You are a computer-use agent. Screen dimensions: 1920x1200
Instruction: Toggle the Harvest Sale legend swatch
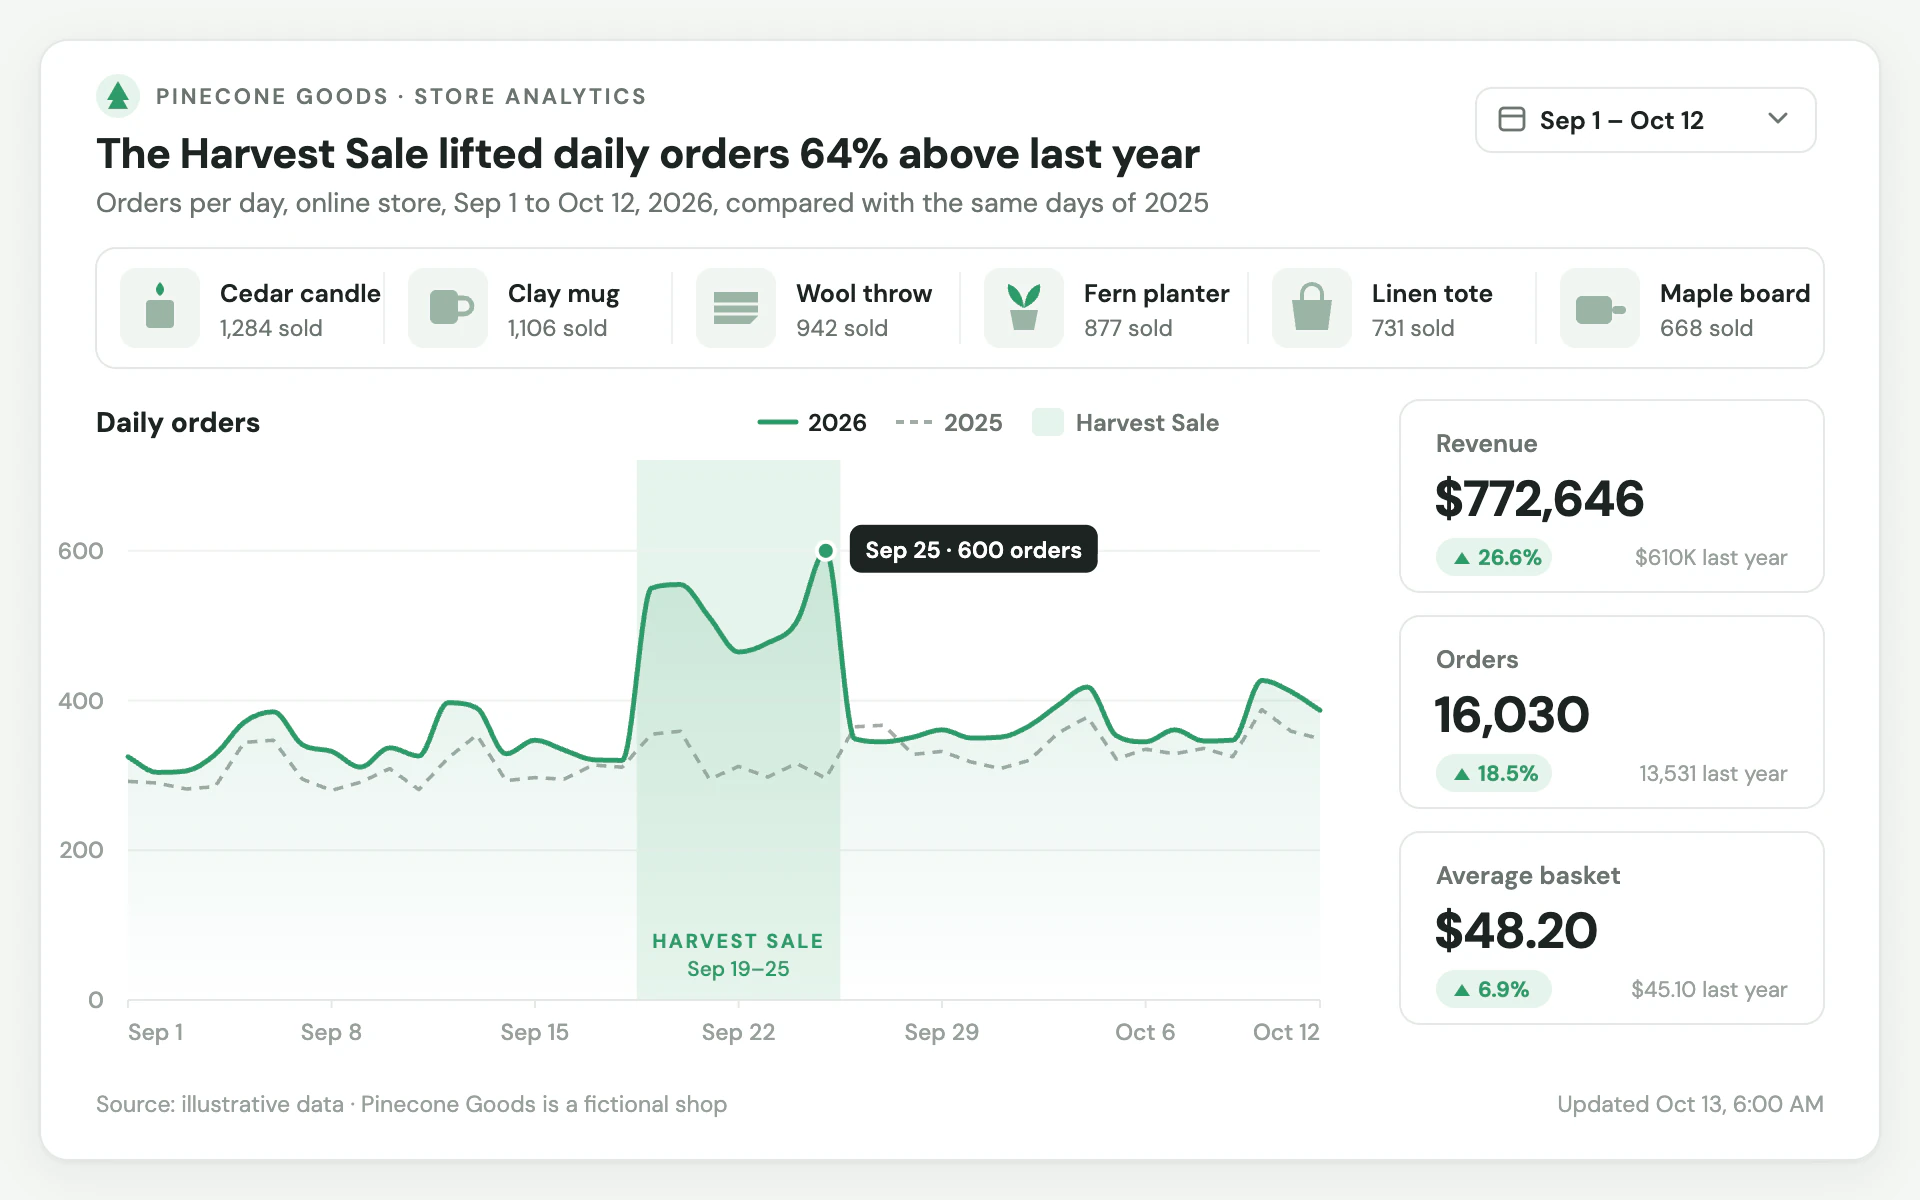click(1048, 422)
